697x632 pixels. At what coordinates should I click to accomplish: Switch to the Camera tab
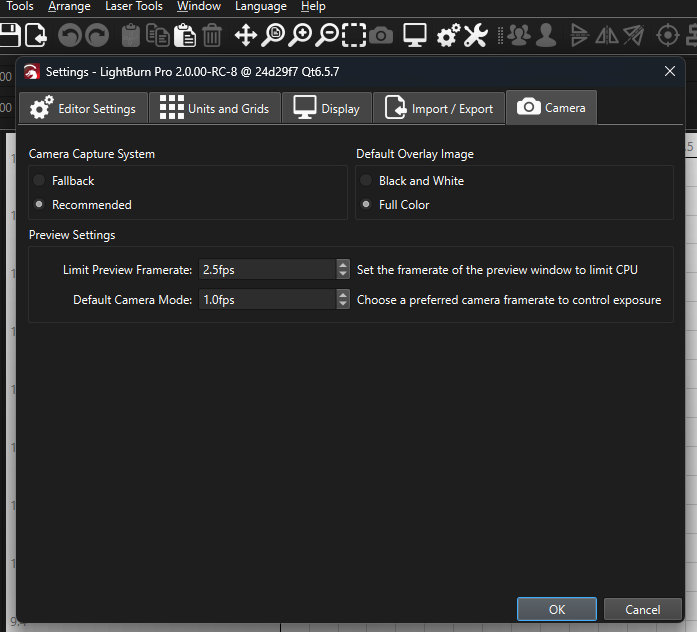tap(551, 108)
